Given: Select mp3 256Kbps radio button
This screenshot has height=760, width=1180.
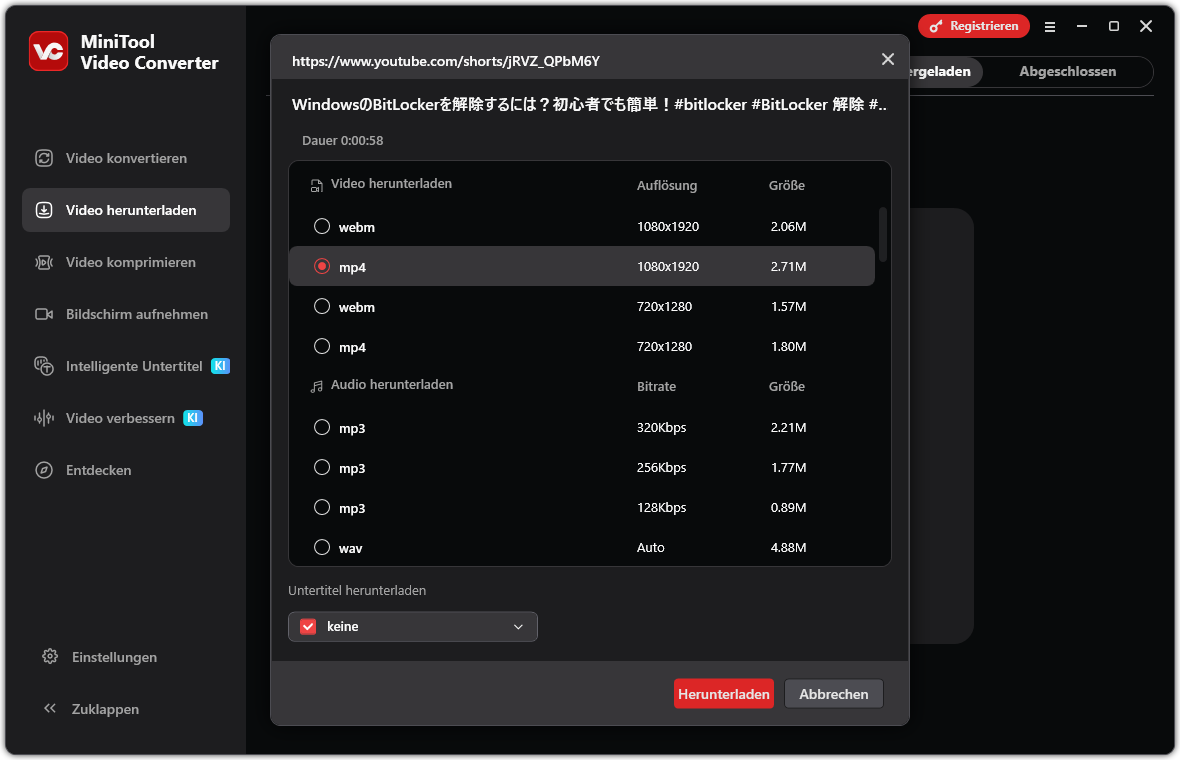Looking at the screenshot, I should pos(321,467).
